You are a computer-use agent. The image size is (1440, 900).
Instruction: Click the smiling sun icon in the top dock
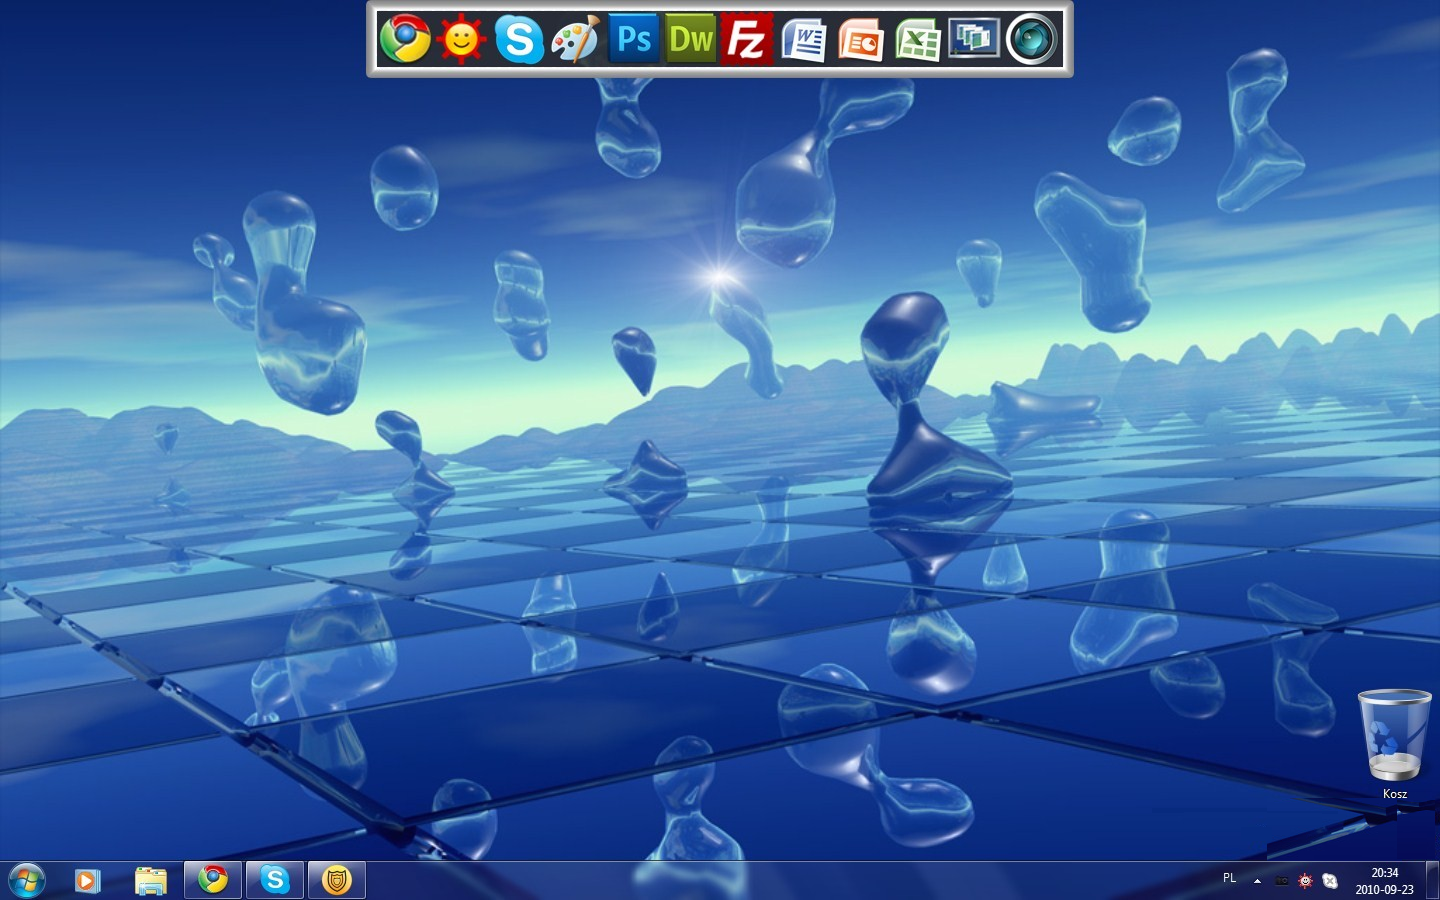[461, 40]
